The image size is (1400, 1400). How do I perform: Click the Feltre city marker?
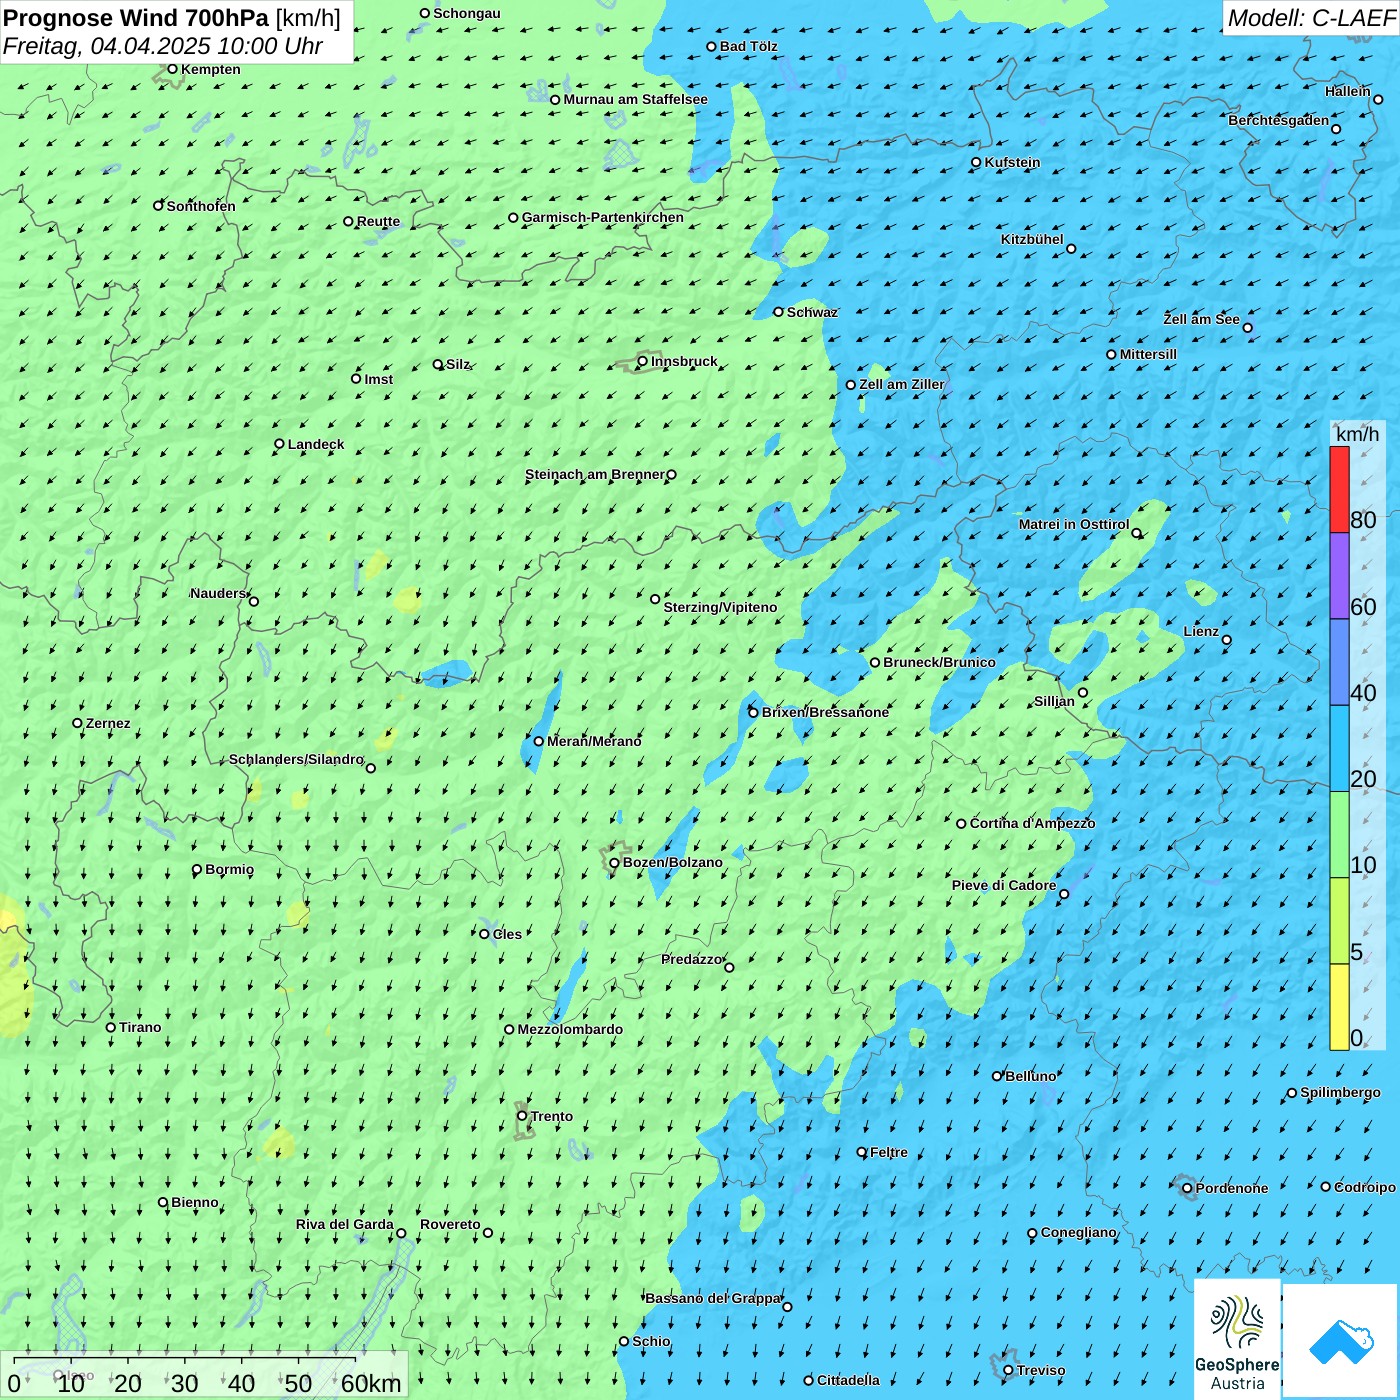tap(862, 1152)
